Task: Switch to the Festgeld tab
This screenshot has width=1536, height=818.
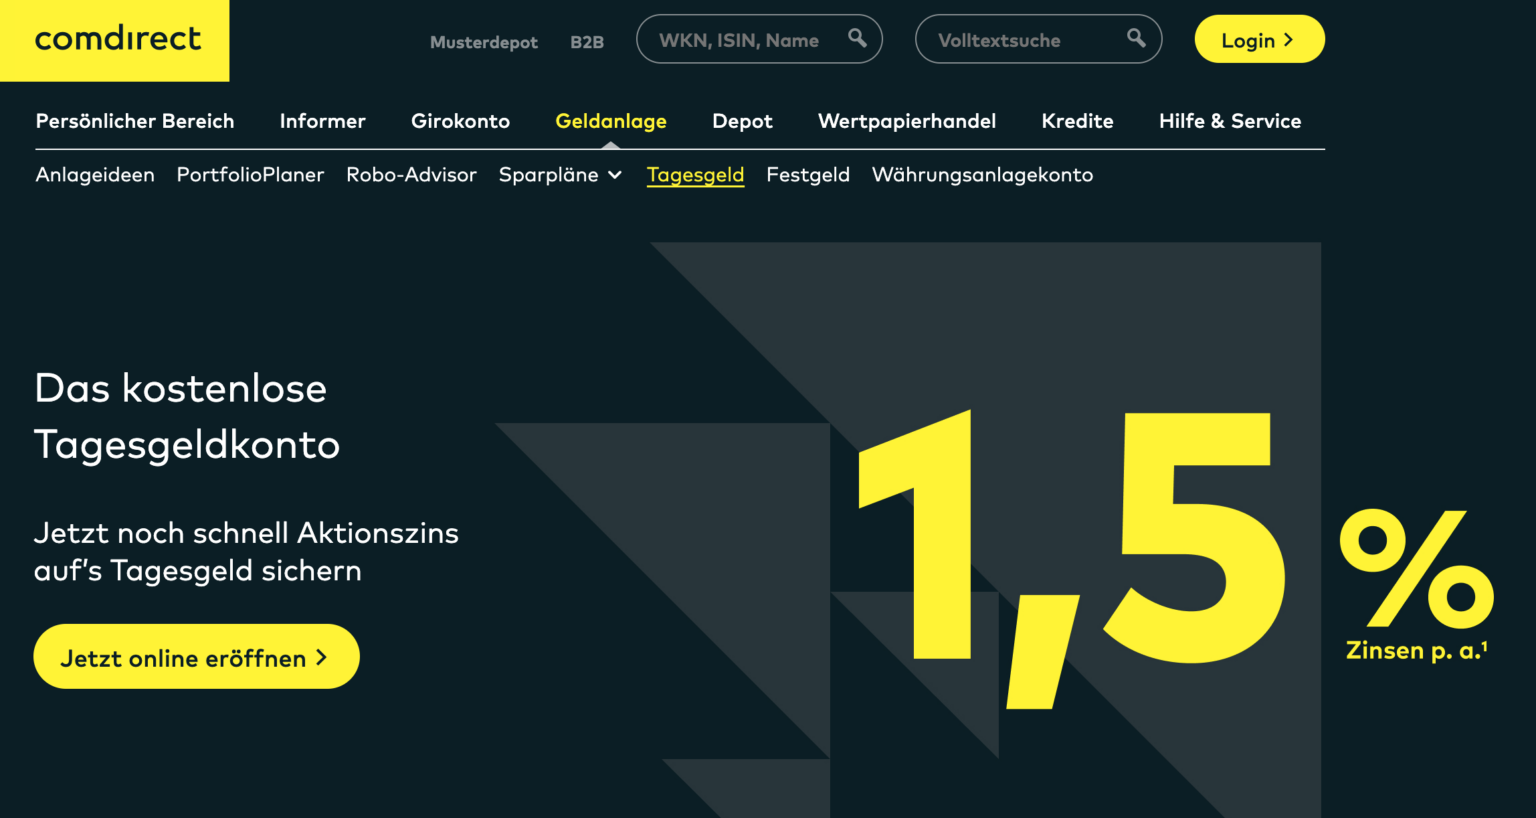Action: click(808, 175)
